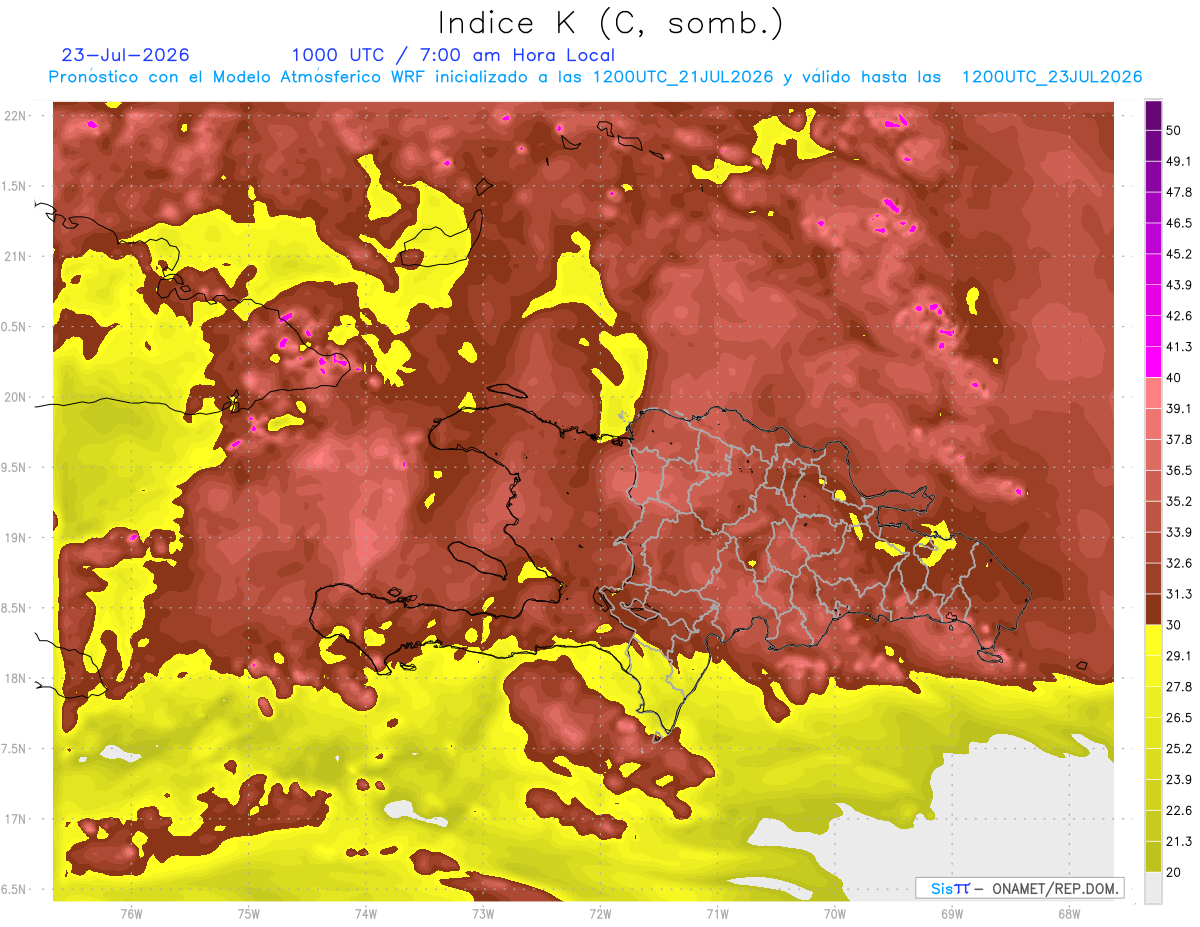Click the '39.1' legend value

coord(1178,408)
